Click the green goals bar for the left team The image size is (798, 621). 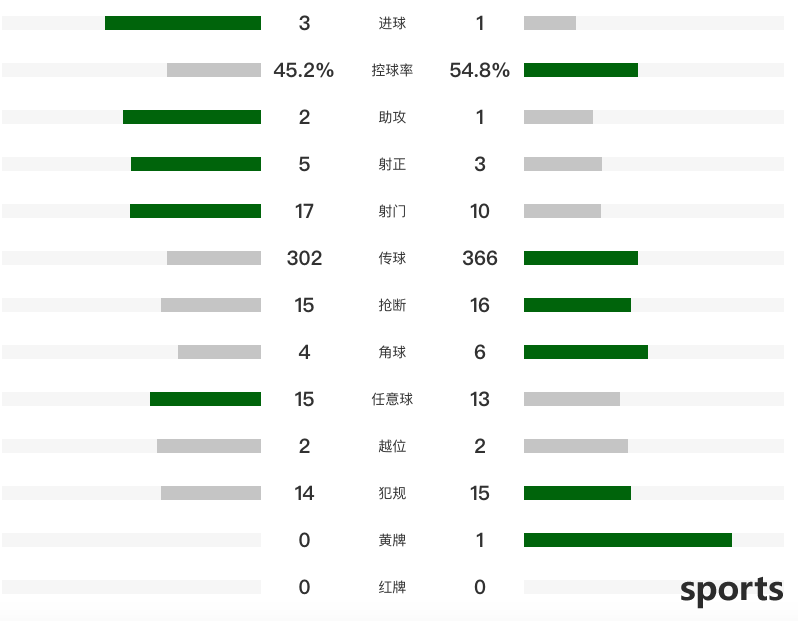click(x=183, y=23)
